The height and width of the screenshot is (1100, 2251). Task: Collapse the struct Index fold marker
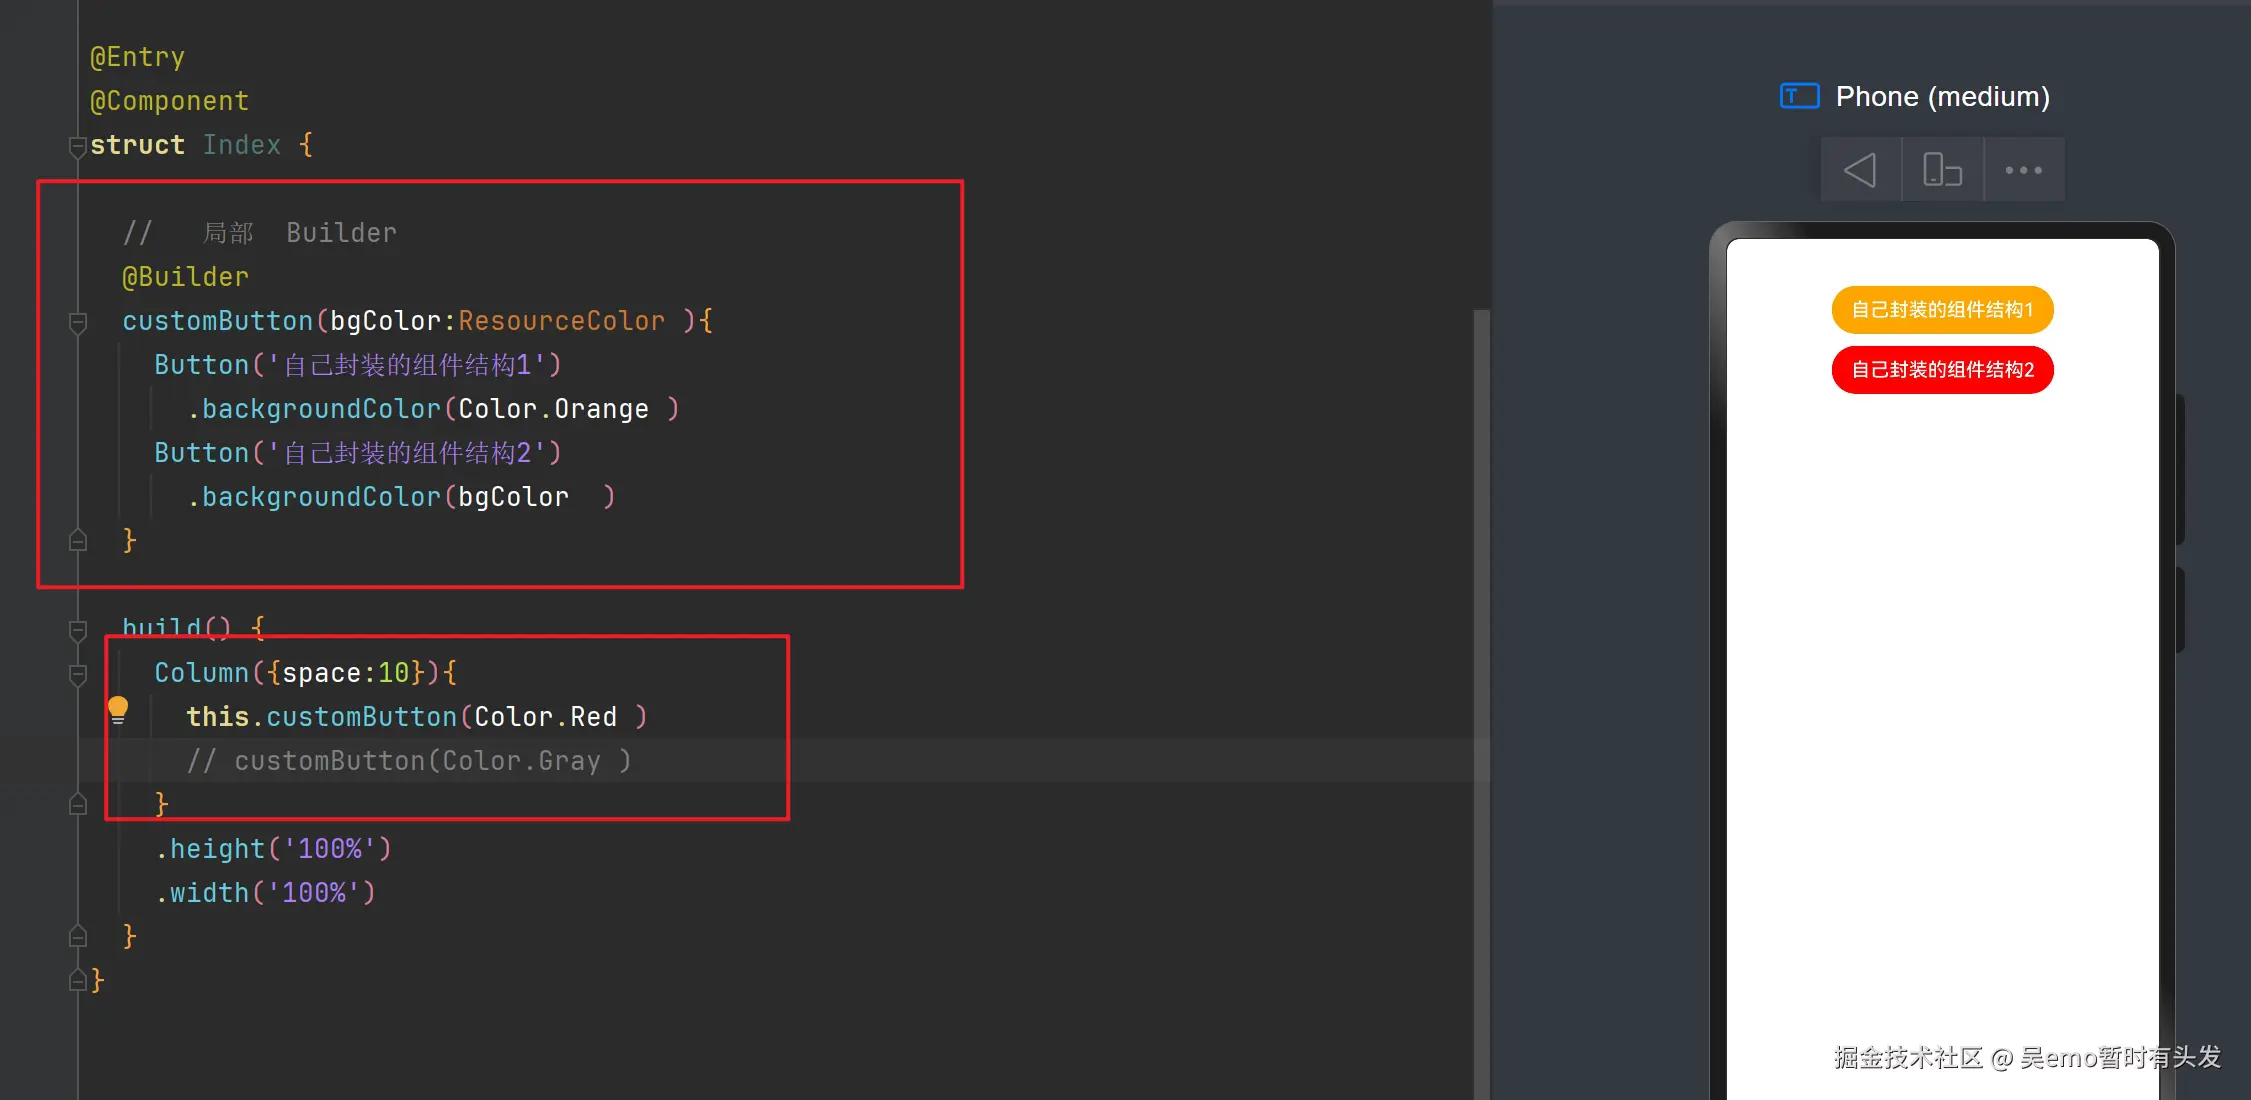click(x=78, y=146)
